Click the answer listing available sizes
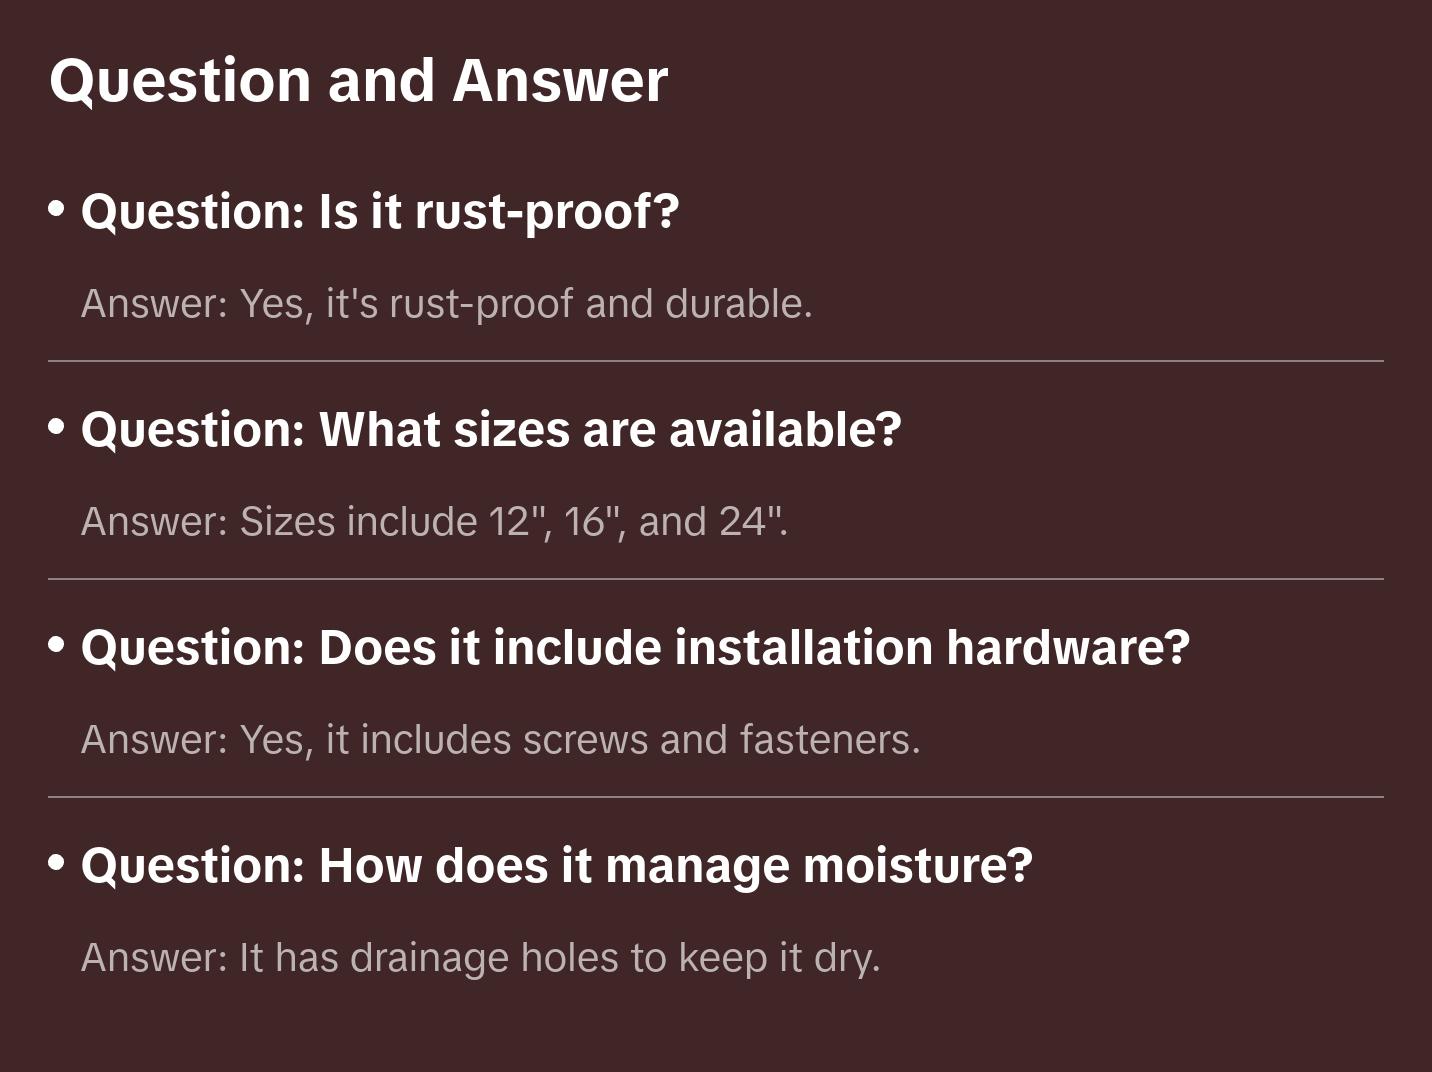The image size is (1432, 1072). (434, 522)
